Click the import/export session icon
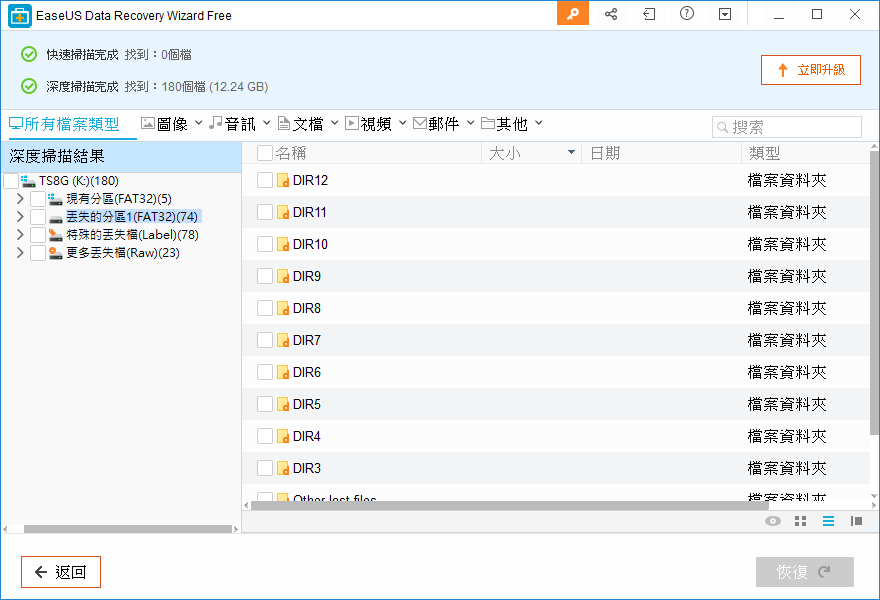This screenshot has width=880, height=600. (x=649, y=14)
